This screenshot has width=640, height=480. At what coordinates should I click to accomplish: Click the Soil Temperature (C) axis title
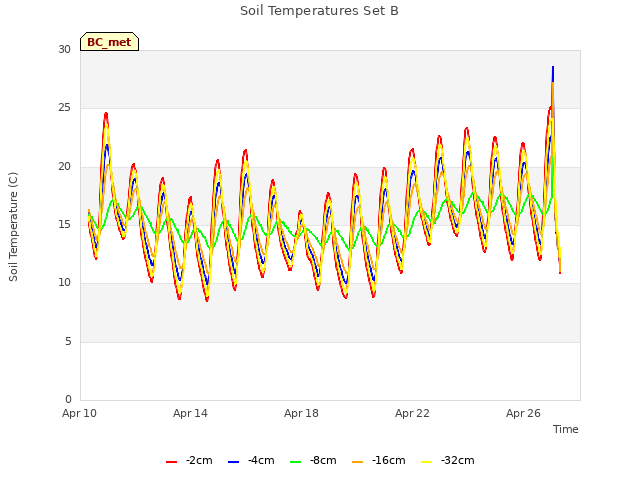point(13,227)
